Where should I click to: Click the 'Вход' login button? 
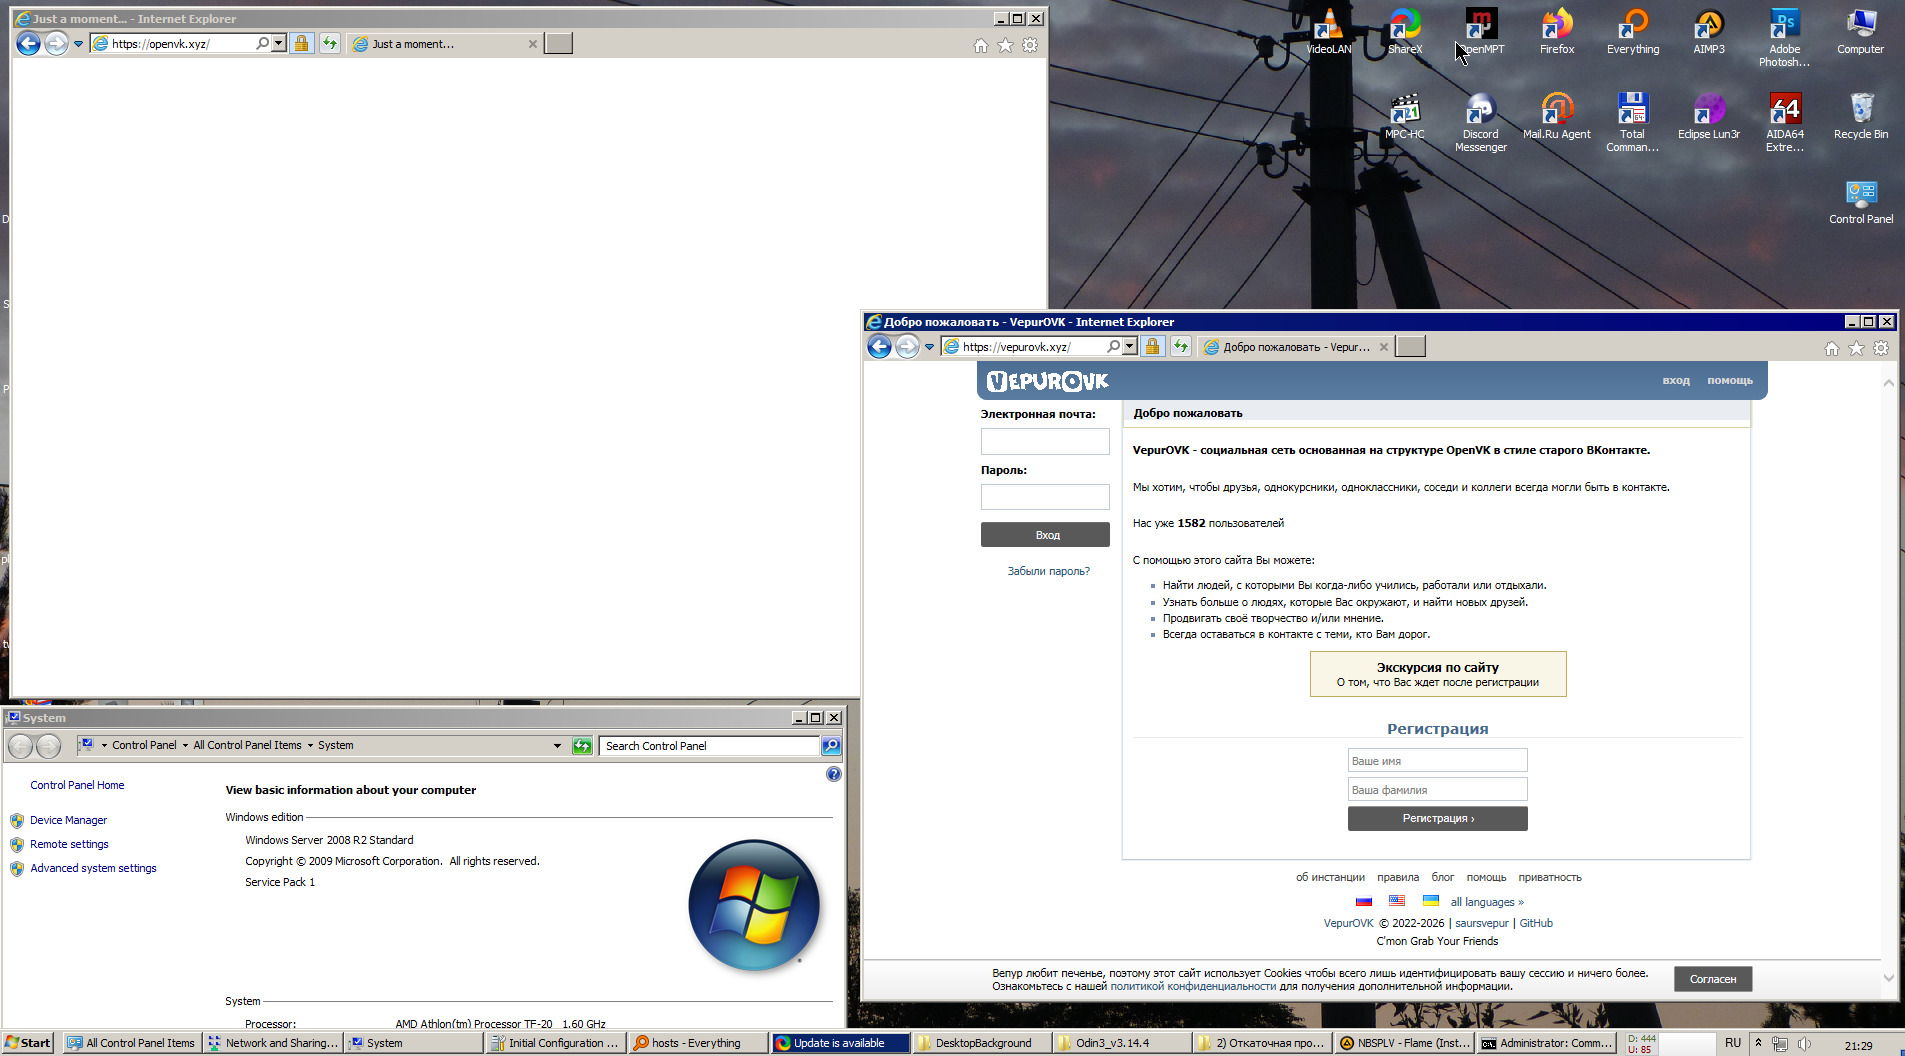pyautogui.click(x=1045, y=535)
